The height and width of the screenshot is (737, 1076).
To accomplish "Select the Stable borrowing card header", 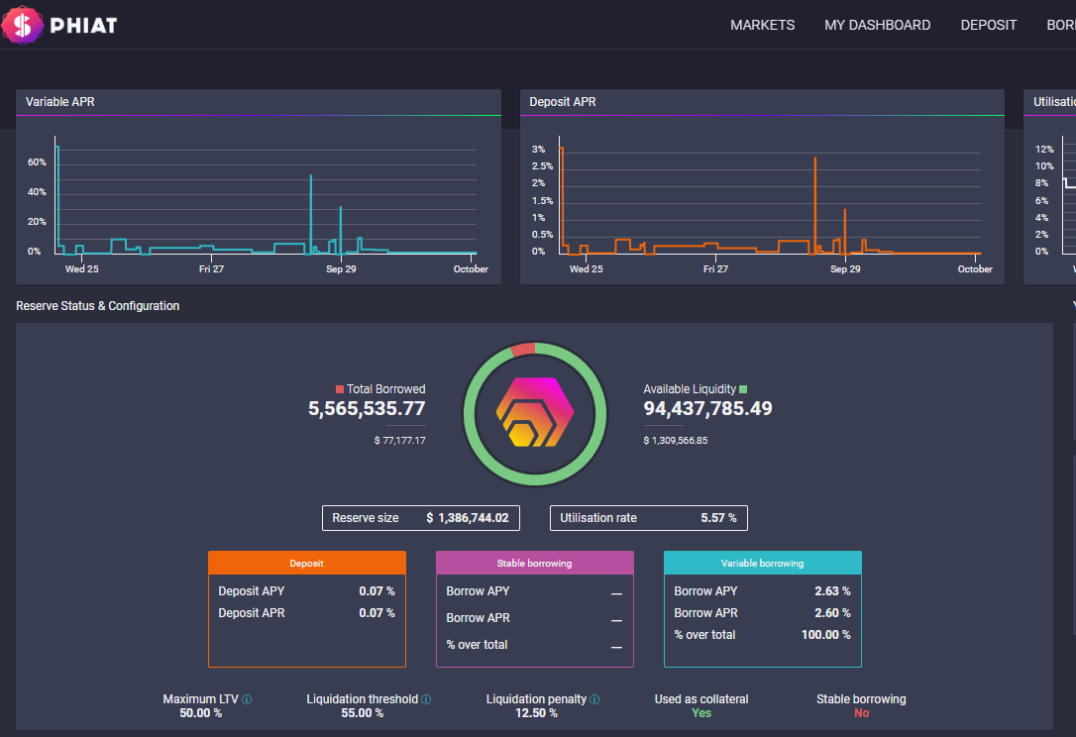I will (535, 563).
